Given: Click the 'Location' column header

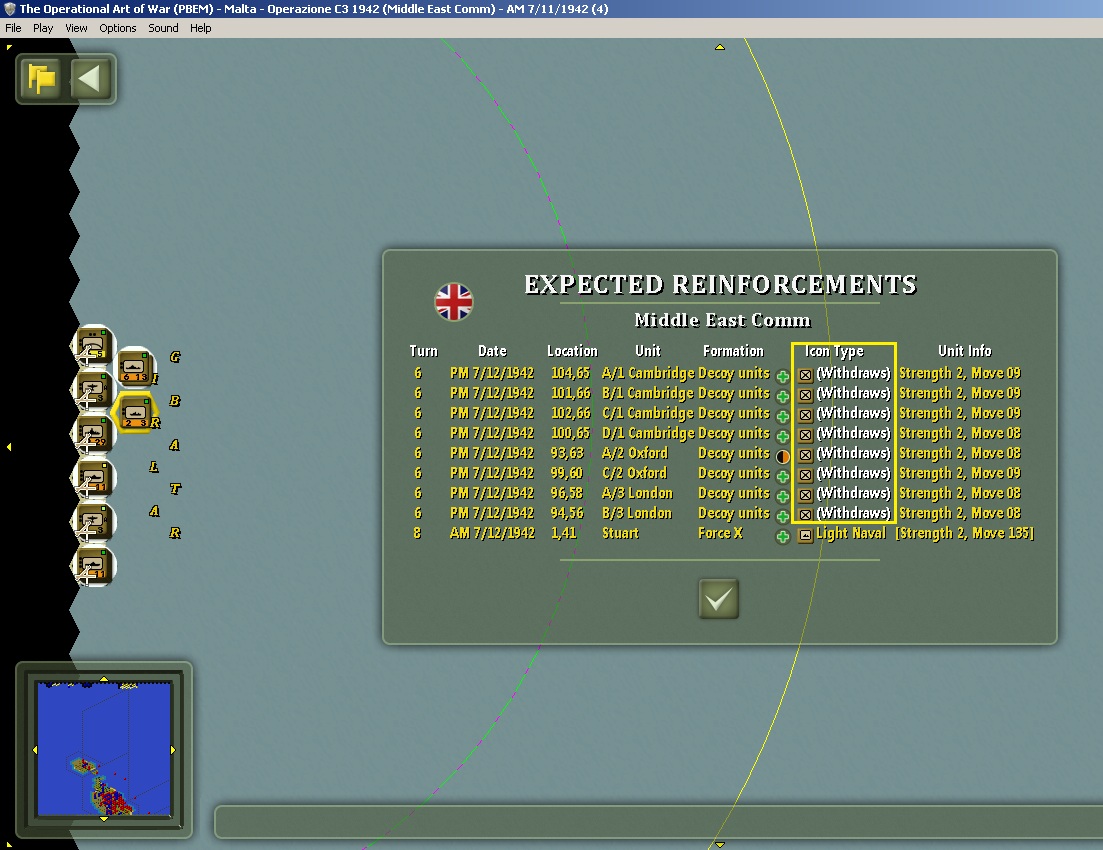Looking at the screenshot, I should pos(572,350).
